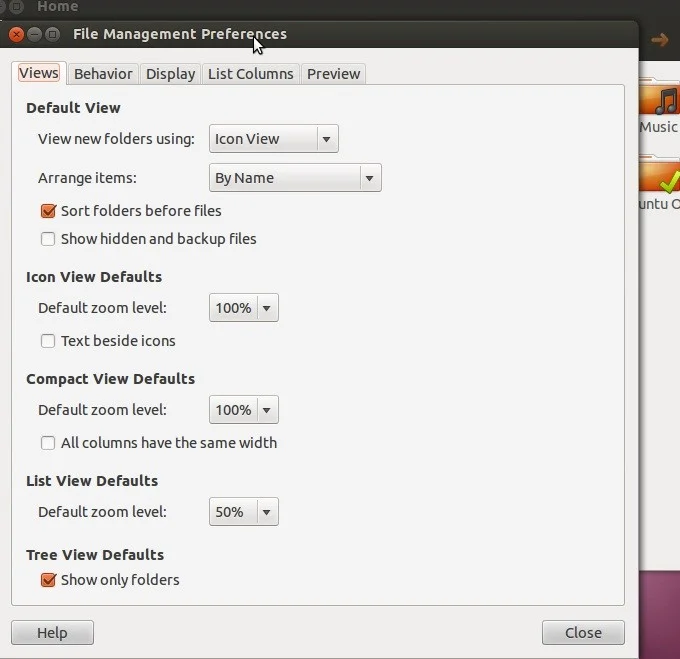This screenshot has width=680, height=659.
Task: Click the List View Defaults heading
Action: [x=92, y=481]
